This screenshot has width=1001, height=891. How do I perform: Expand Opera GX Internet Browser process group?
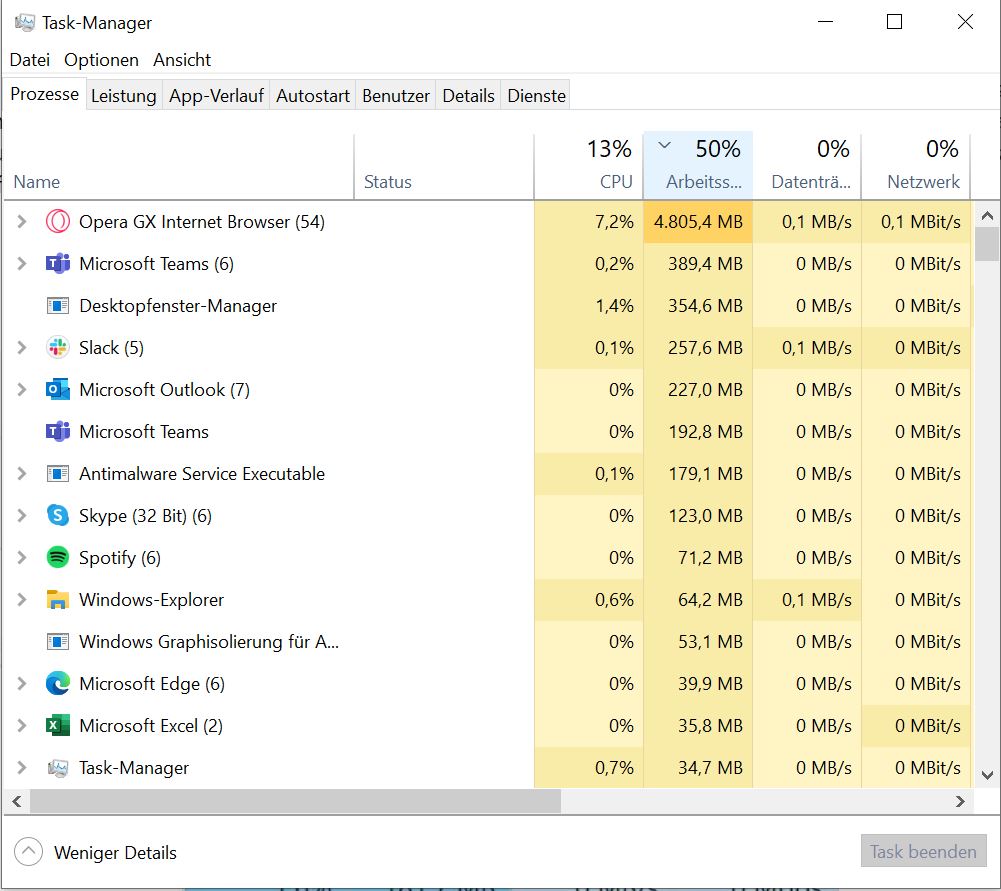(22, 221)
